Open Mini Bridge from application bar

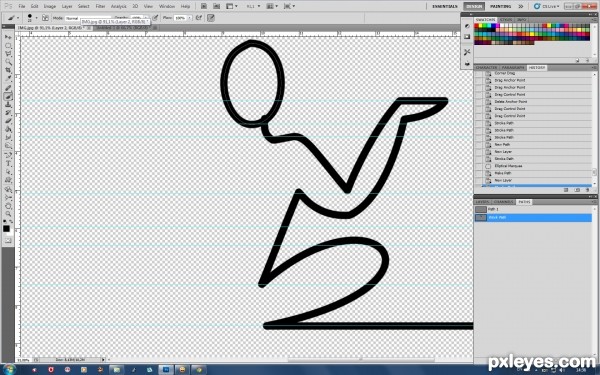click(x=217, y=6)
